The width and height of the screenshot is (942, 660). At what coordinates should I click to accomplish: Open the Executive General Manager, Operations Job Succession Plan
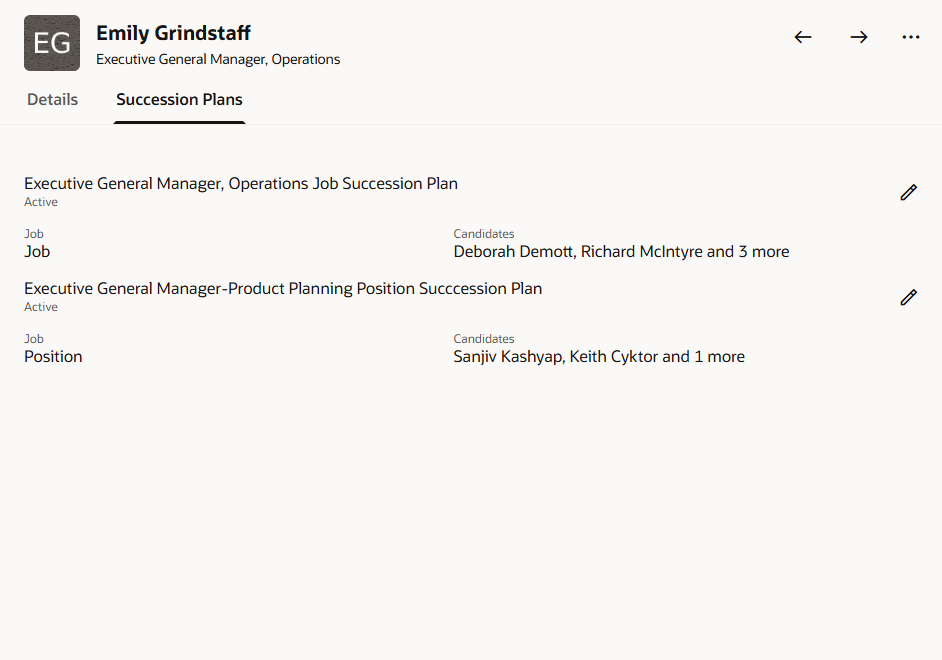click(241, 183)
